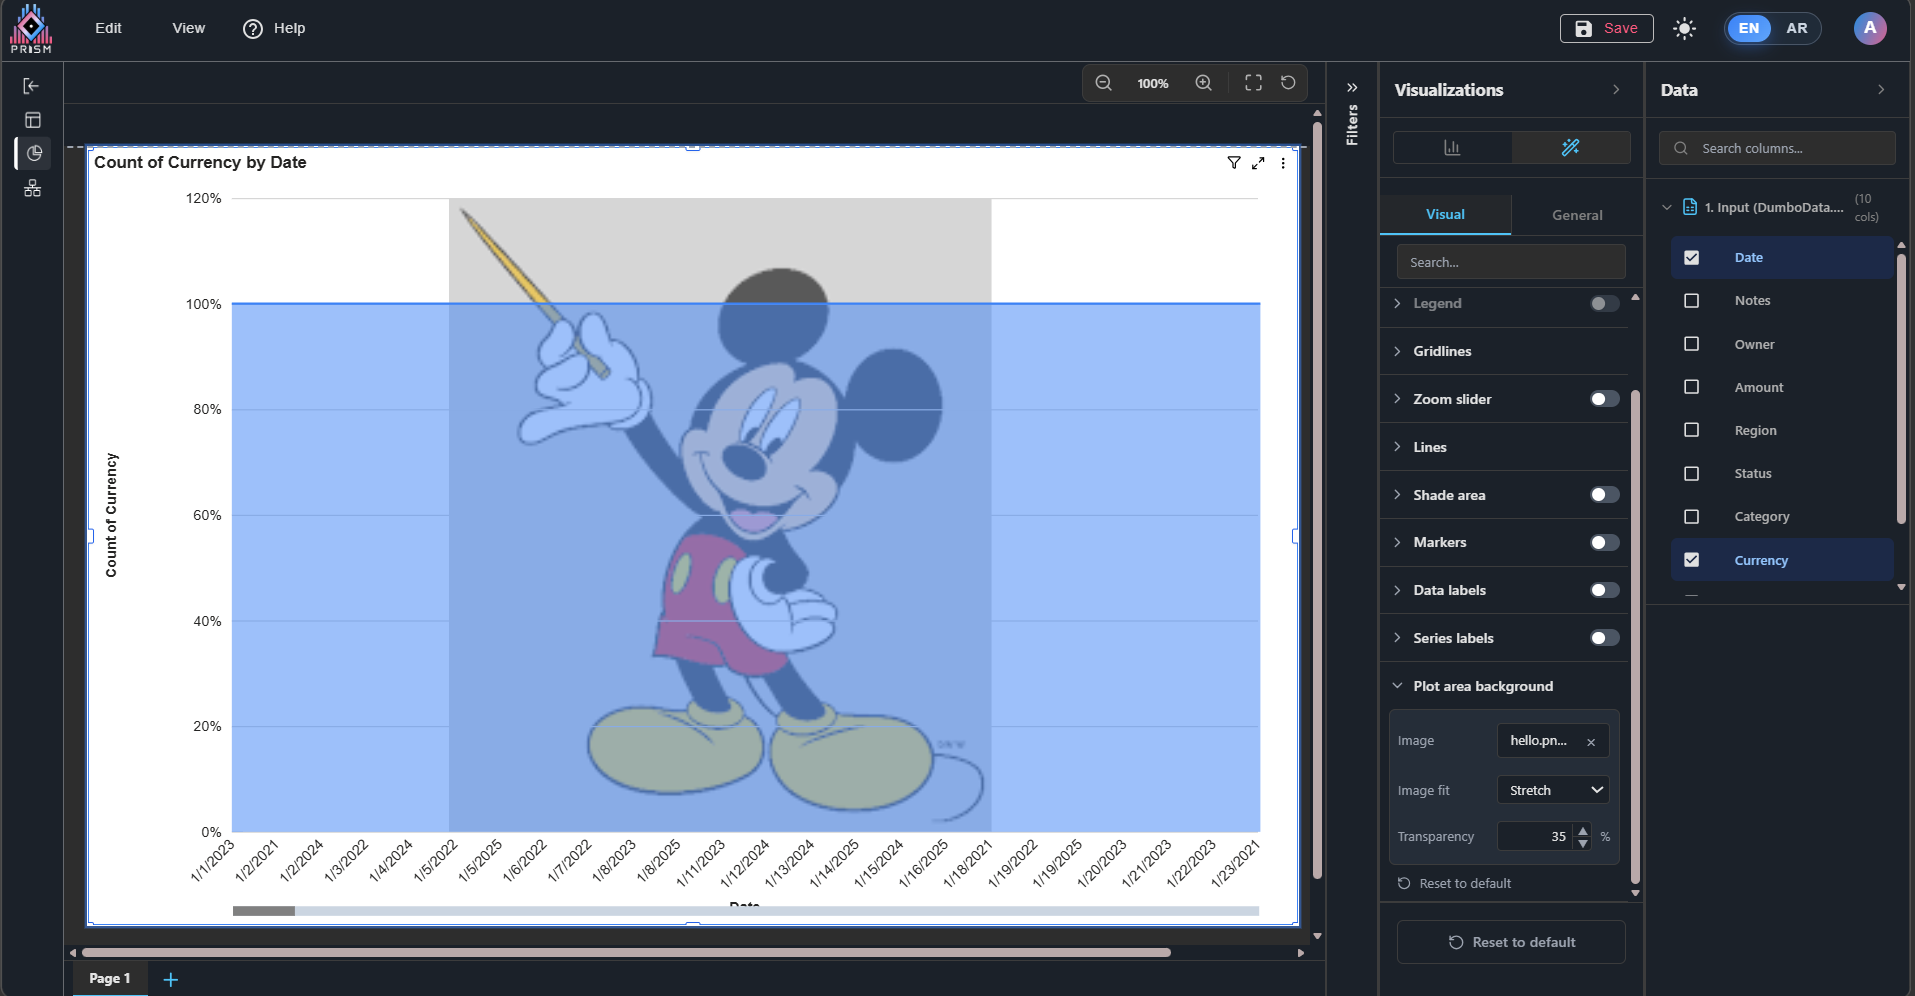Screen dimensions: 1915x996
Task: Open the chart filter funnel icon
Action: coord(1234,163)
